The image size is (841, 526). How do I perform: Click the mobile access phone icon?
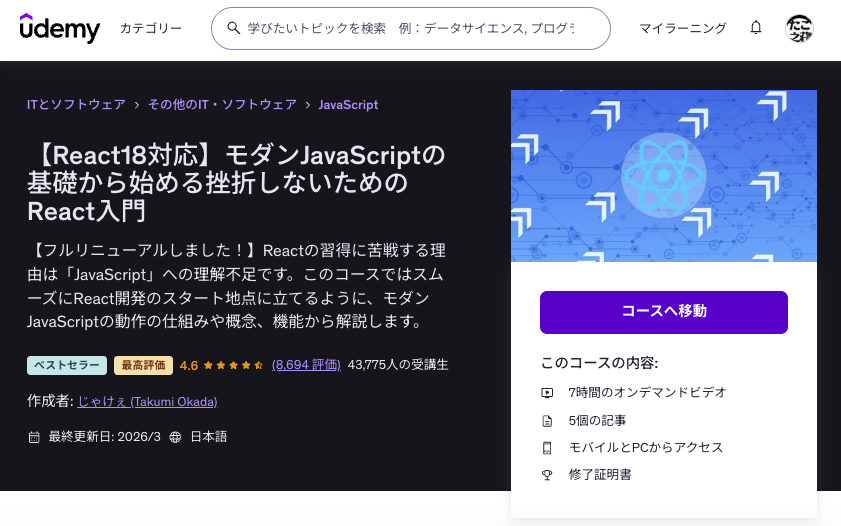coord(547,448)
